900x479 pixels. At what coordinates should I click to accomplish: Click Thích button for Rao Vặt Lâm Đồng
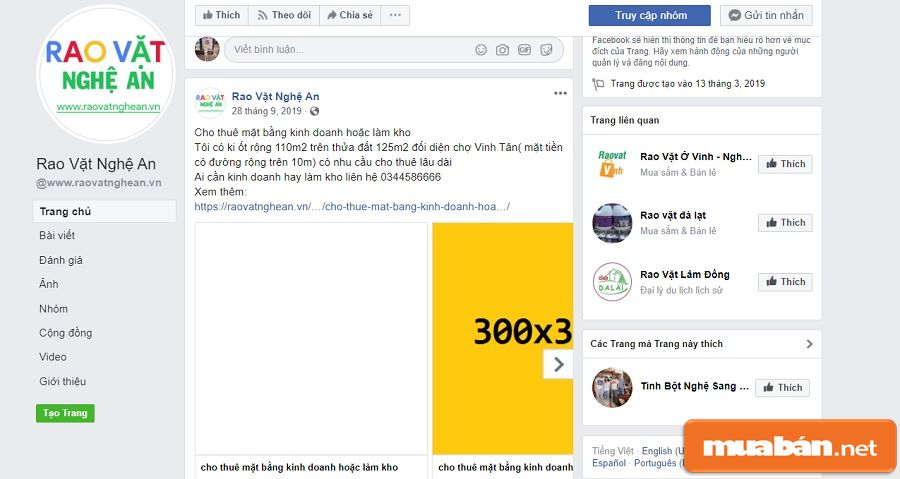(785, 282)
